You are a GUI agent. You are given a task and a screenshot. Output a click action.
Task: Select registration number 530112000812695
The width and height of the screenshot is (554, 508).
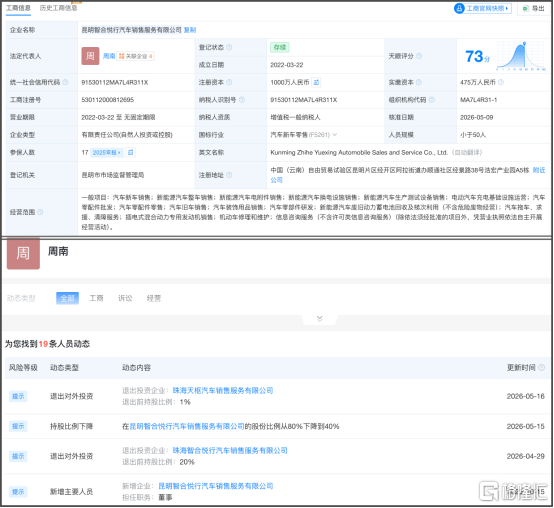click(x=107, y=100)
